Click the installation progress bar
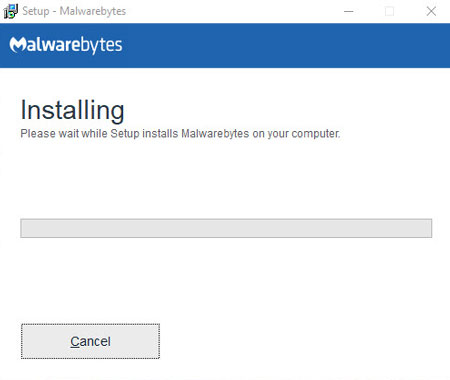This screenshot has width=450, height=380. [226, 228]
